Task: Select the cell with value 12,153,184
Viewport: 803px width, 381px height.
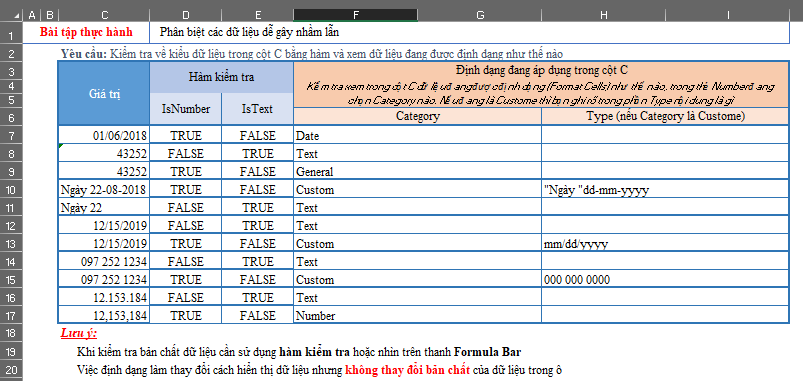Action: (x=104, y=315)
